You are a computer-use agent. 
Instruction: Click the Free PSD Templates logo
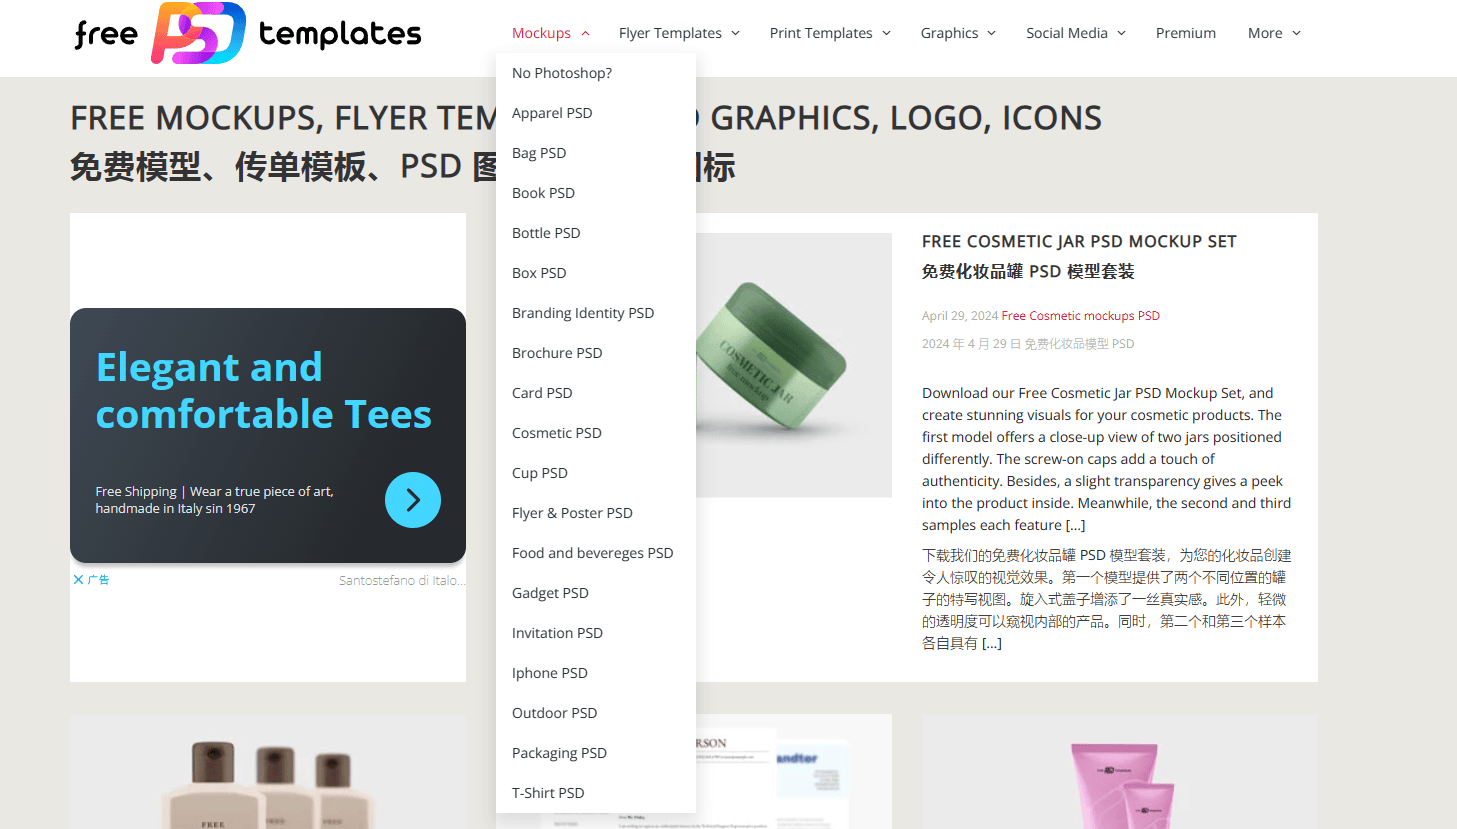coord(246,33)
